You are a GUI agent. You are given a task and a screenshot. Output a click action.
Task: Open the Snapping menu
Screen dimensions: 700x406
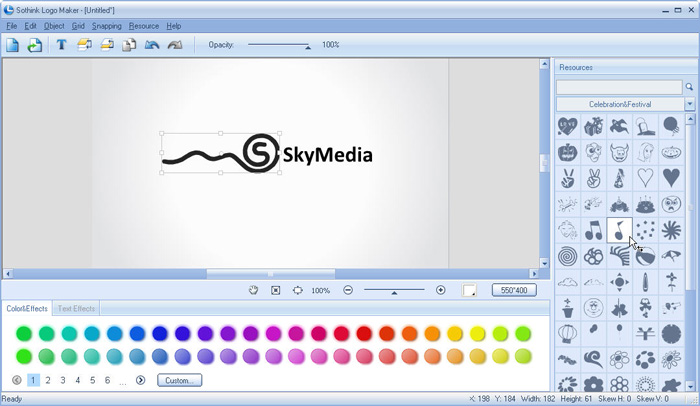[x=107, y=26]
